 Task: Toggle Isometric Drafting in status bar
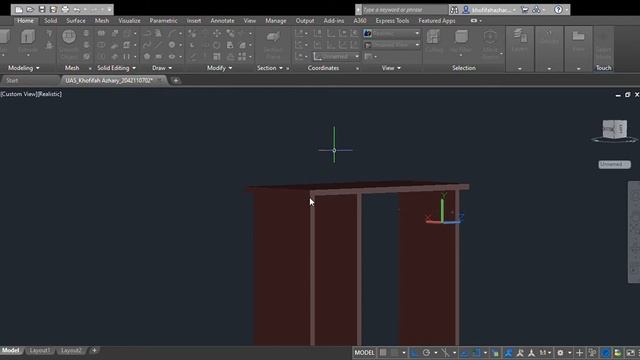coord(445,352)
